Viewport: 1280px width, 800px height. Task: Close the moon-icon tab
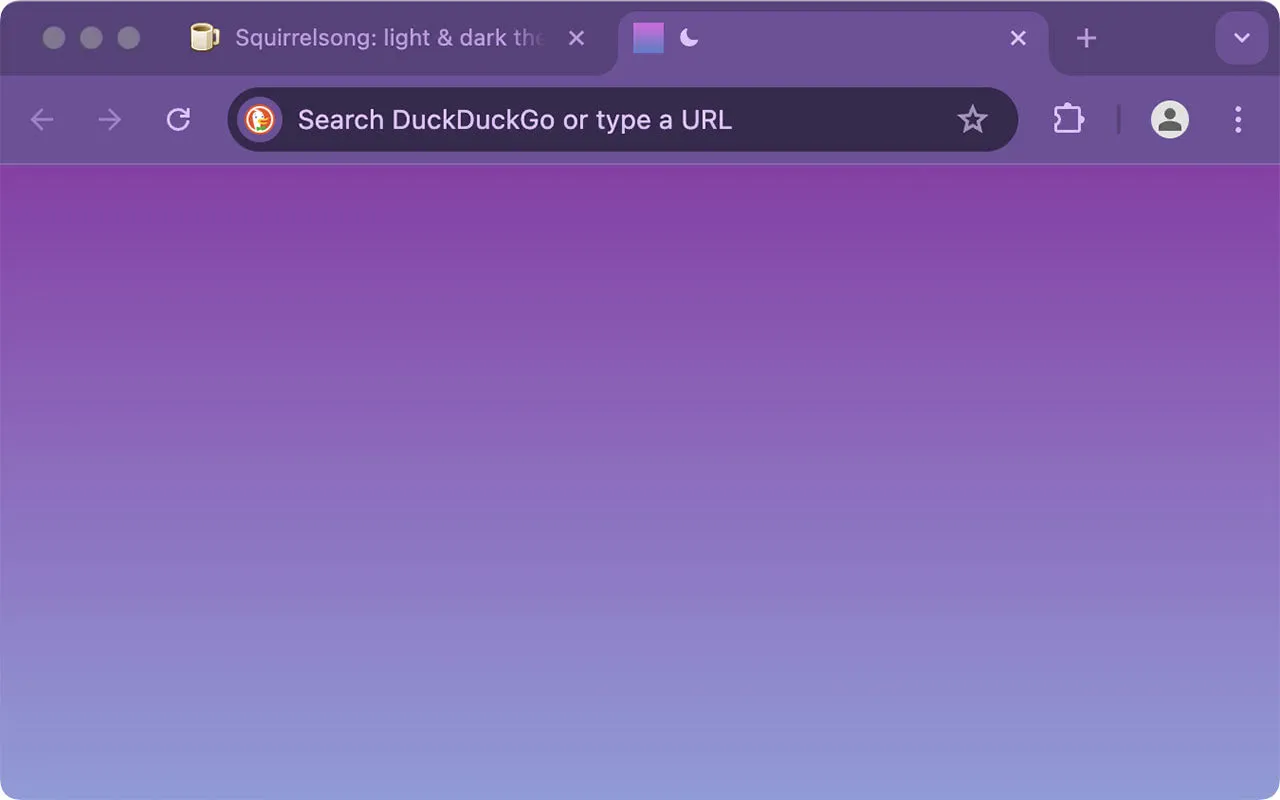click(1018, 38)
